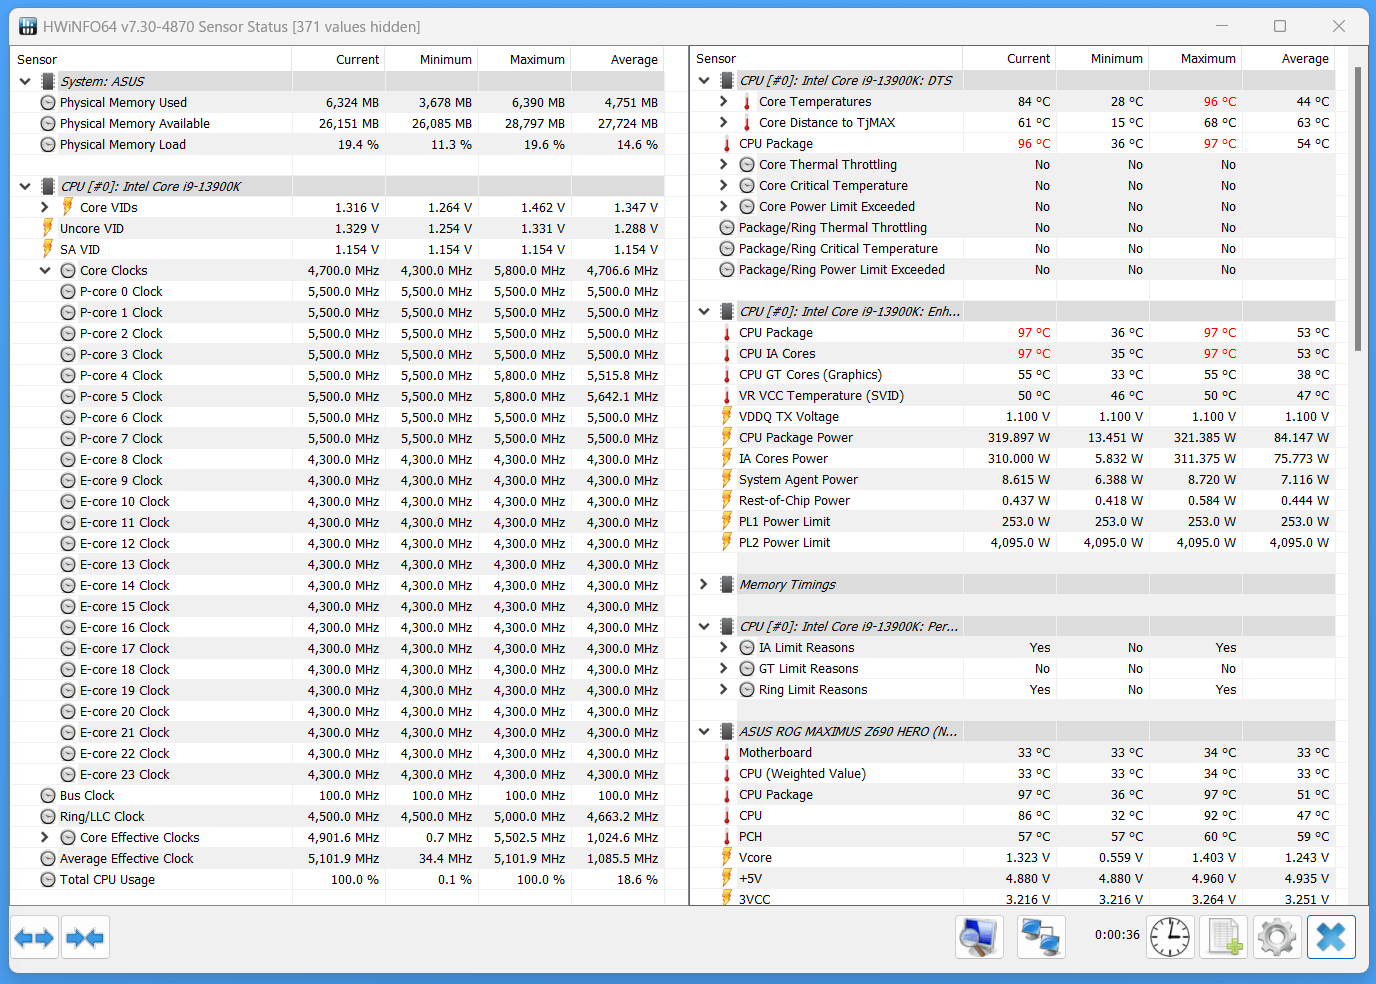Expand Ring Limit Reasons
1376x984 pixels.
tap(724, 689)
